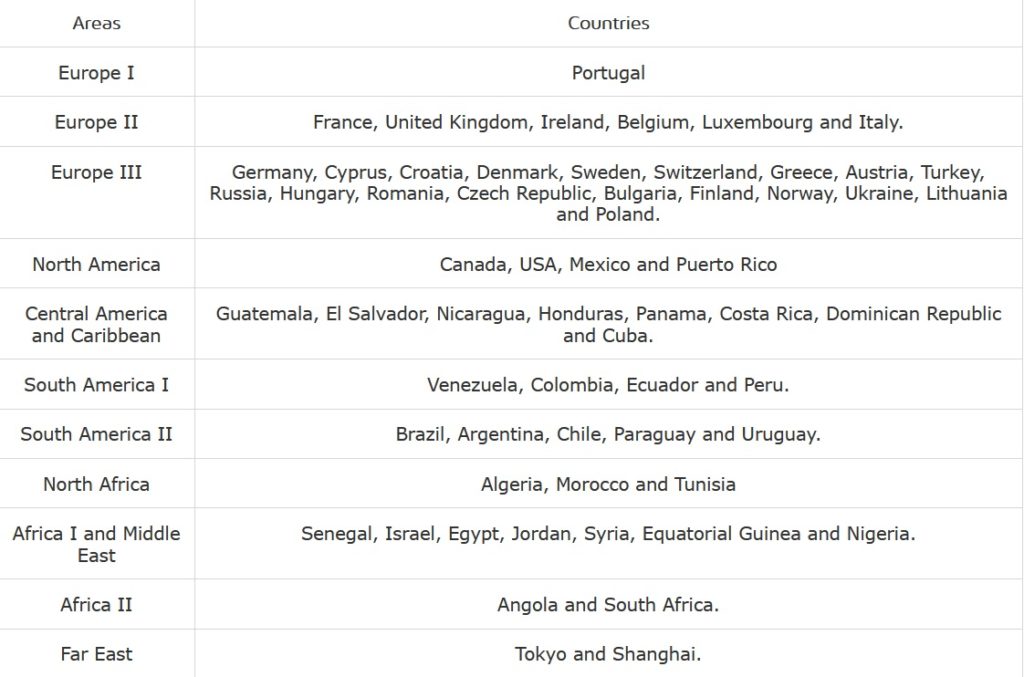The image size is (1024, 677).
Task: Select the Europe II area cell
Action: pyautogui.click(x=96, y=123)
